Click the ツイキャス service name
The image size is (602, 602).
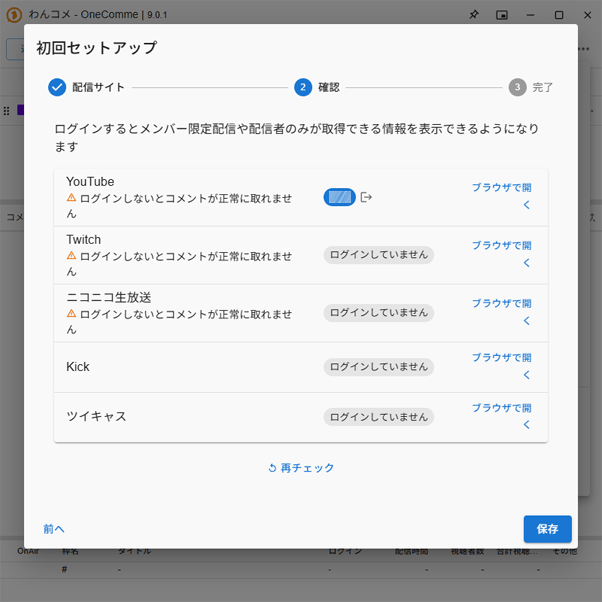coord(96,416)
